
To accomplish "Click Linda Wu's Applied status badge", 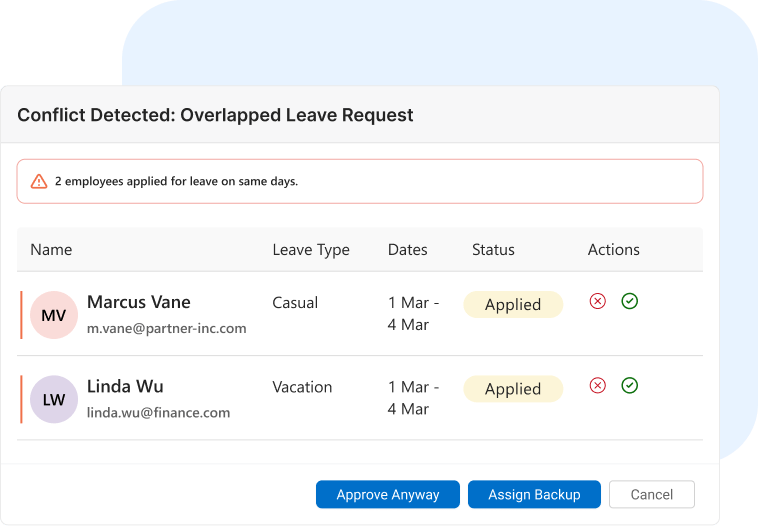I will [x=513, y=389].
